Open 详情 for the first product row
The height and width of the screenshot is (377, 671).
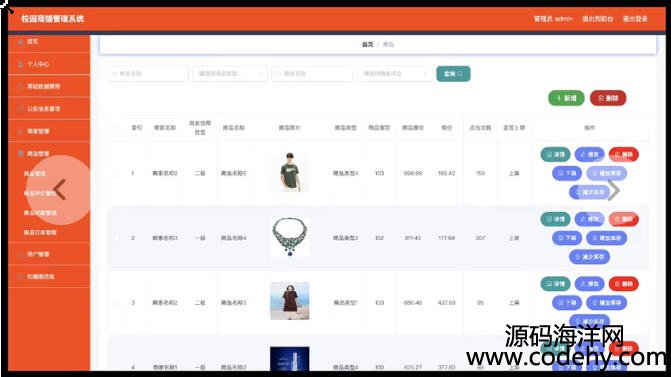tap(555, 154)
